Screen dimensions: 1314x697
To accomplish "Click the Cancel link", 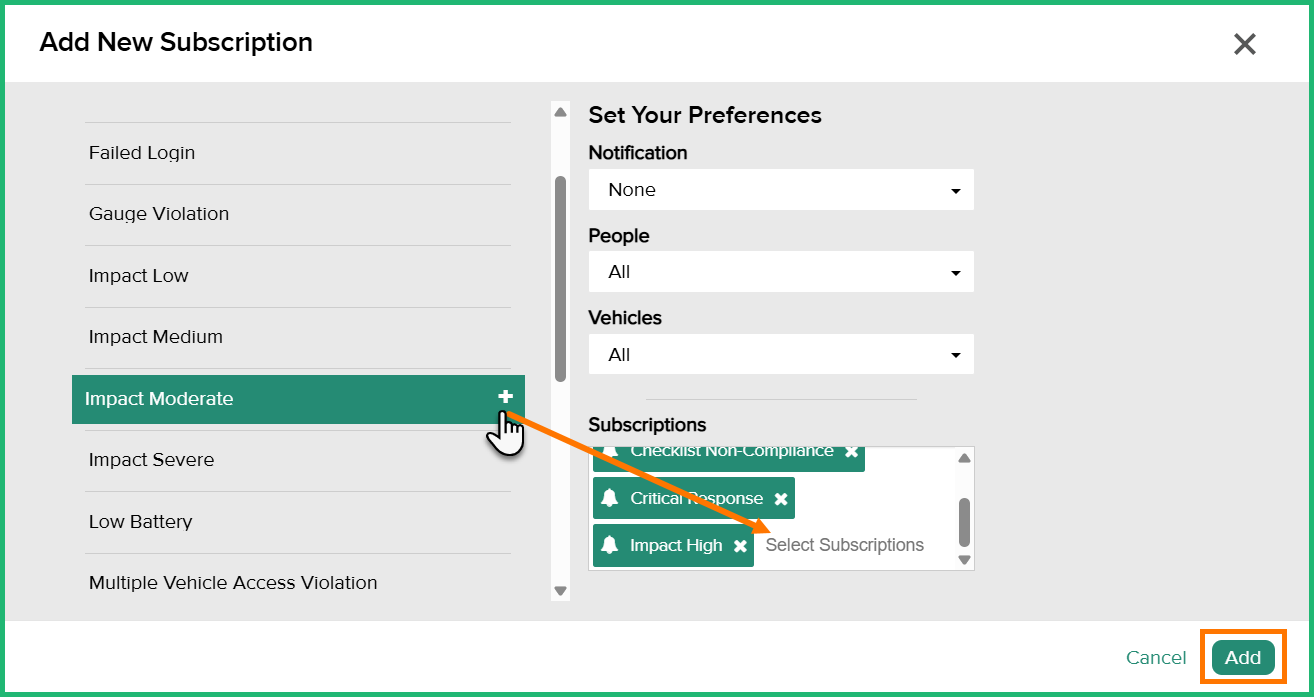I will (x=1156, y=657).
